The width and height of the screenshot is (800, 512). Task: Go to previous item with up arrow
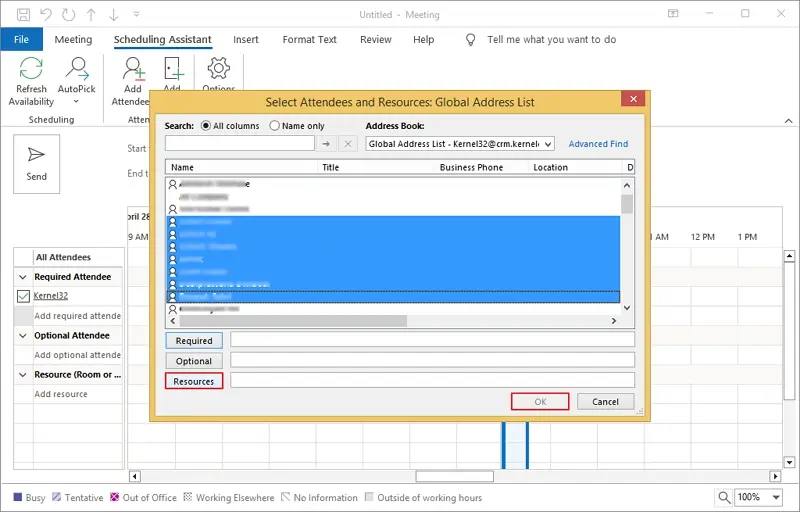tap(91, 15)
